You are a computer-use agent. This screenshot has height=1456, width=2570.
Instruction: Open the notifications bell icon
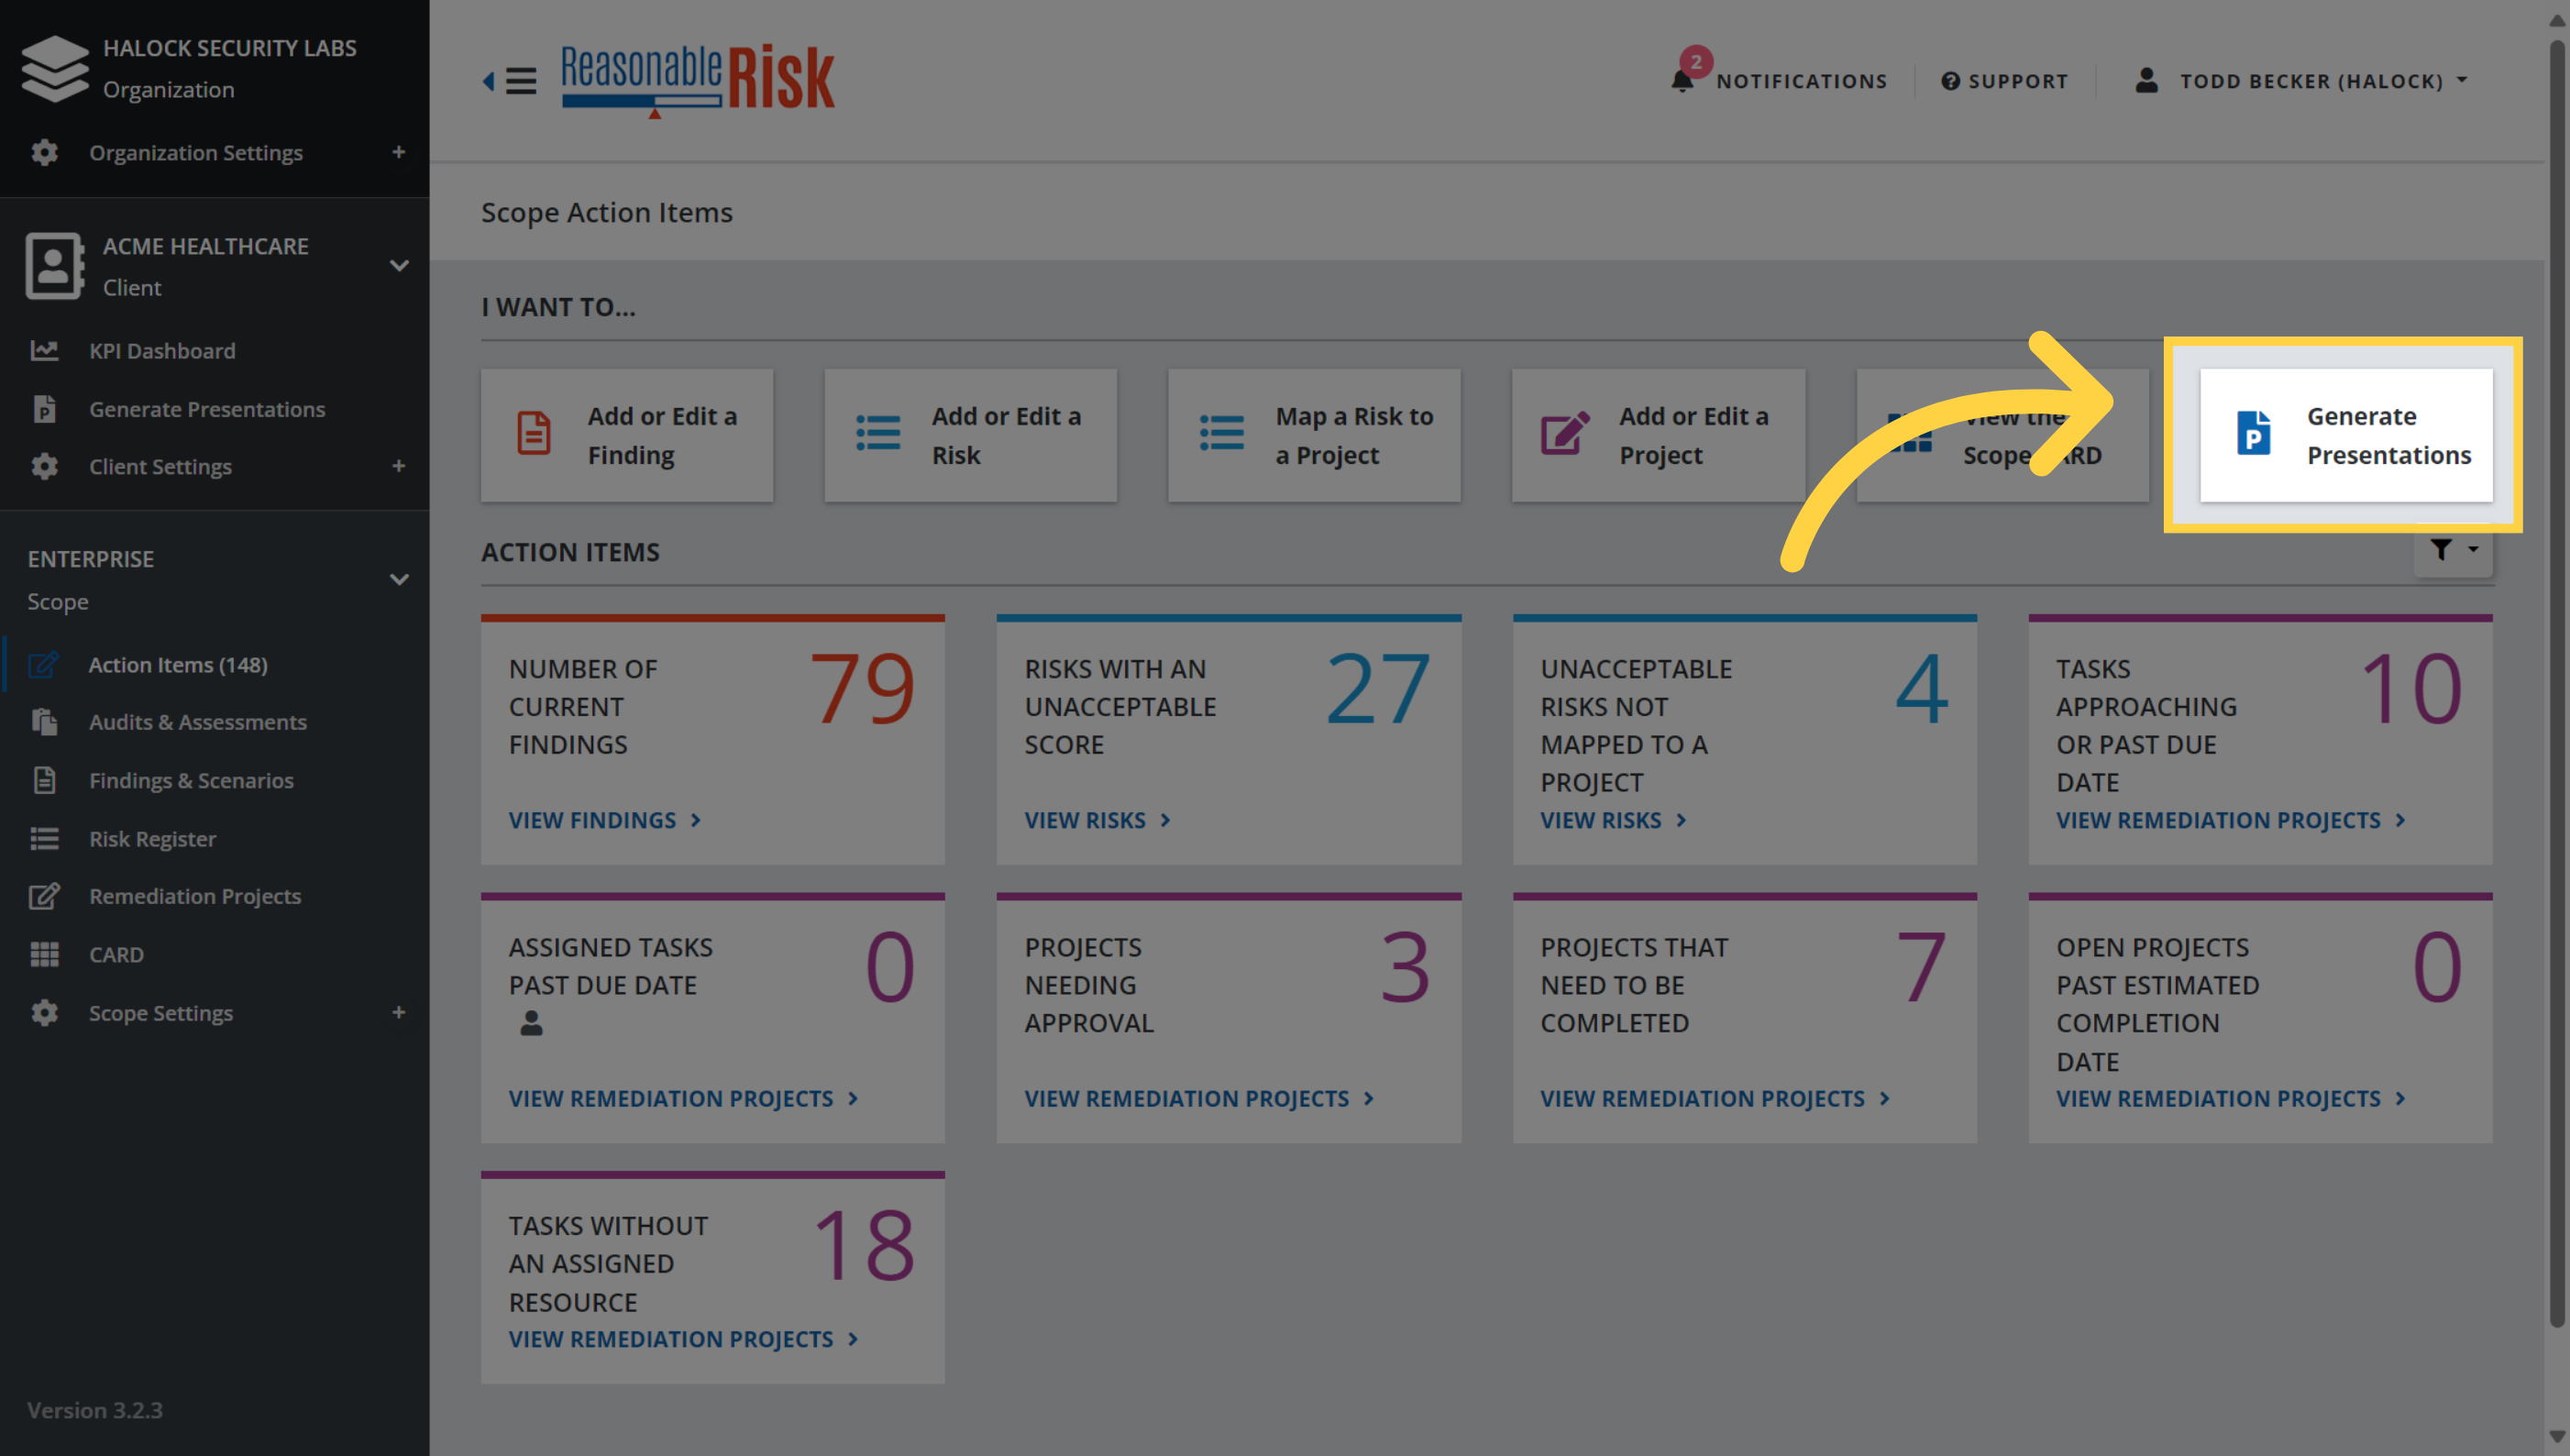pos(1682,80)
